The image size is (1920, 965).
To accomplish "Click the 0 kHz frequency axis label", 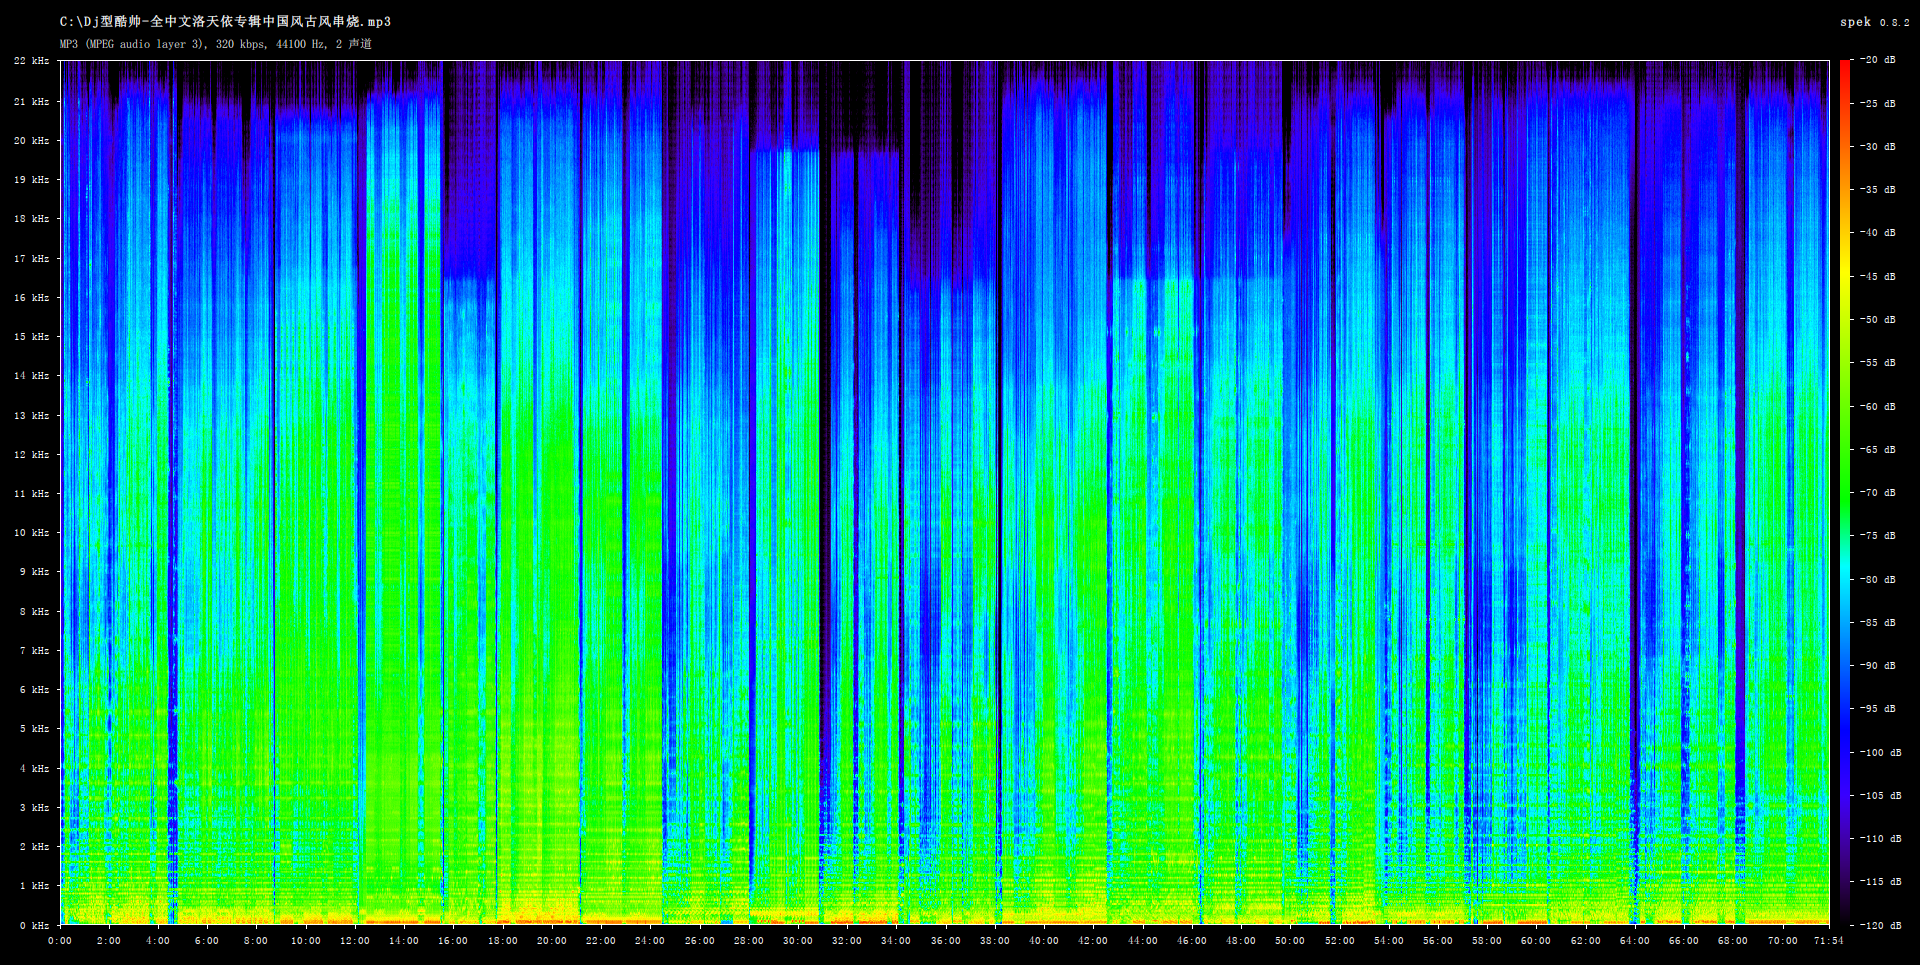I will 34,926.
